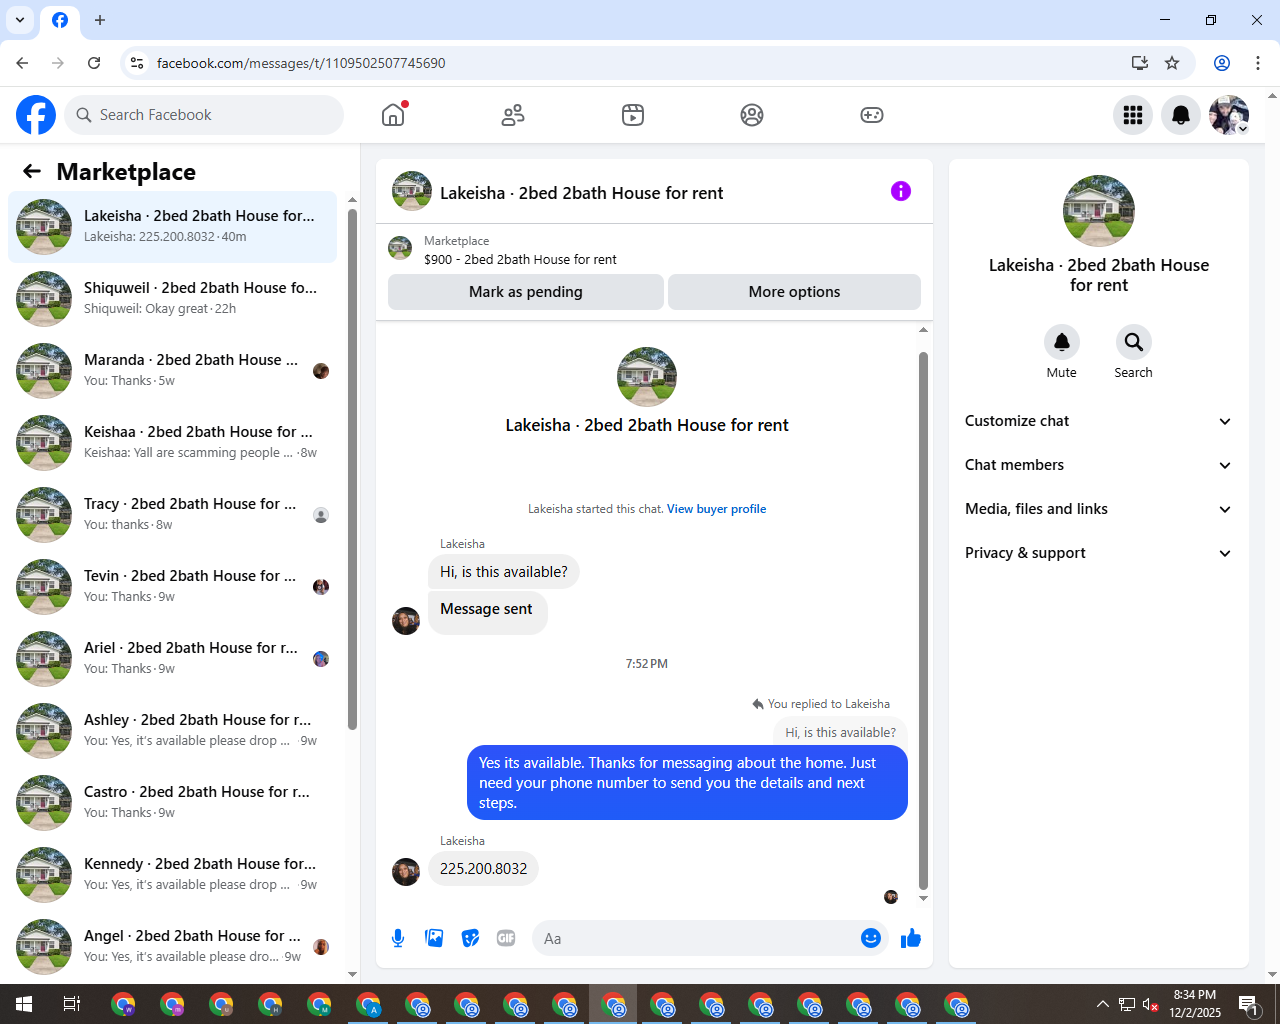Open new browser tab plus button

(100, 20)
